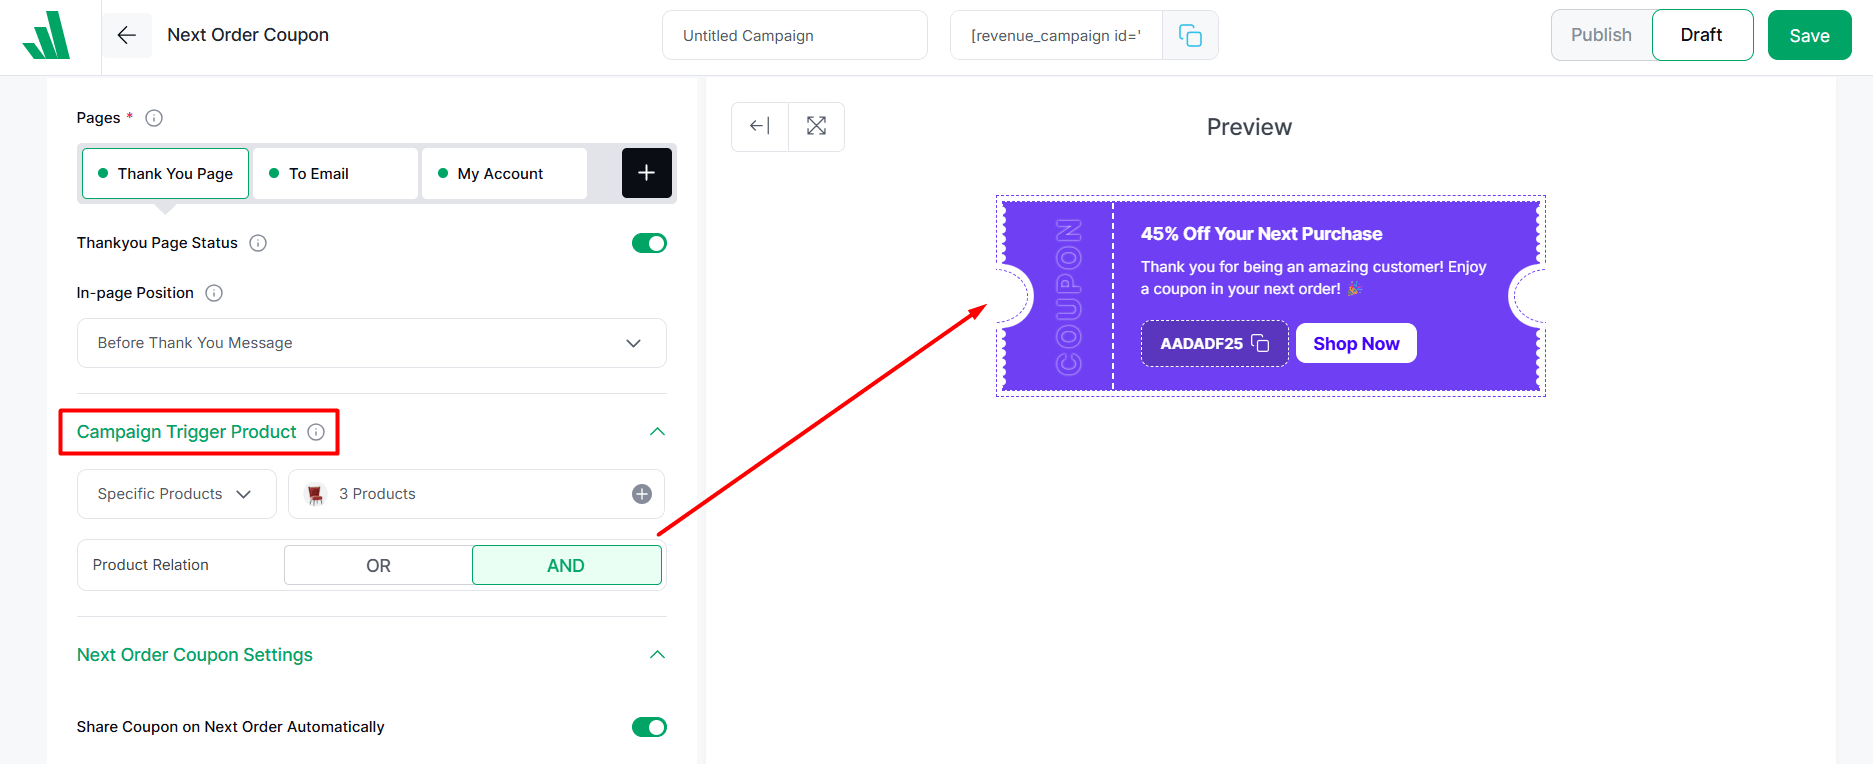Collapse the Next Order Coupon Settings section
Screen dimensions: 1873x764
[657, 655]
